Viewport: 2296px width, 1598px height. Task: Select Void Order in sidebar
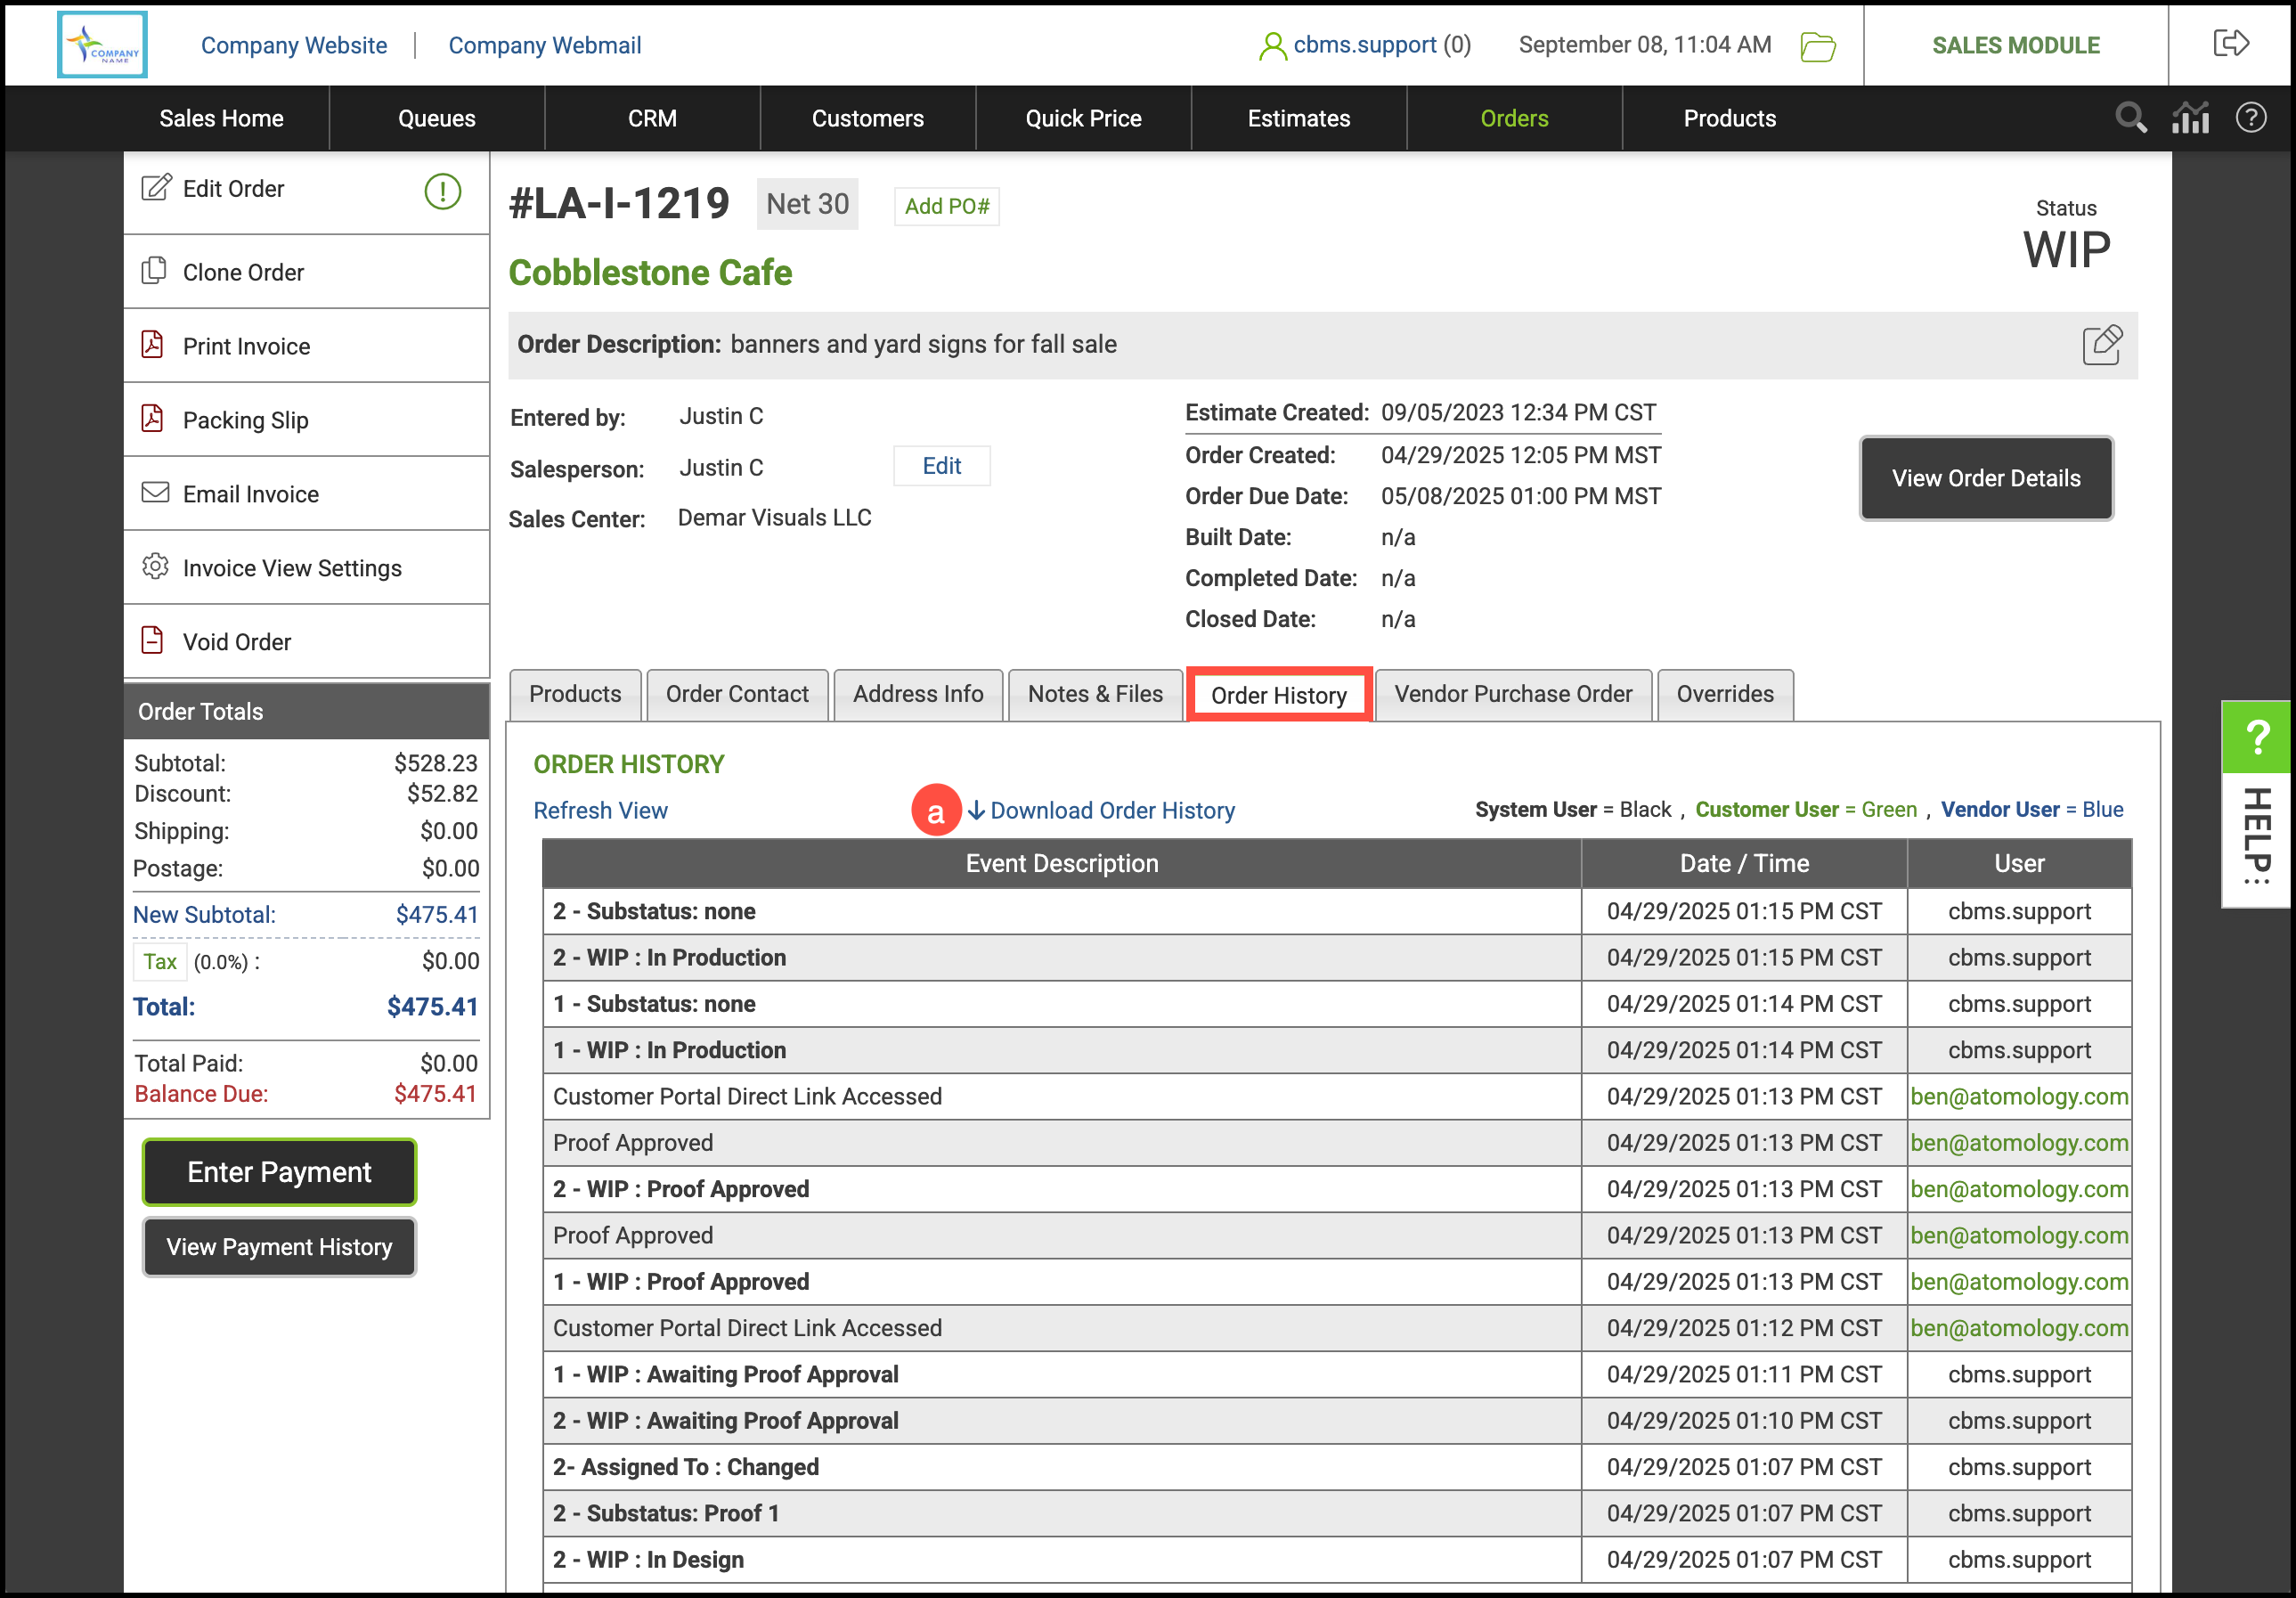pyautogui.click(x=236, y=642)
